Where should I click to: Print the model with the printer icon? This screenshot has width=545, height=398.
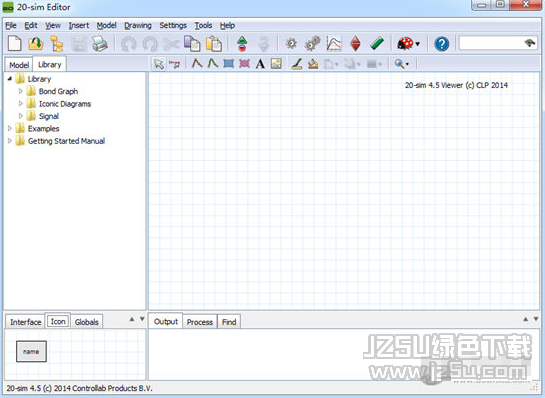(x=100, y=44)
